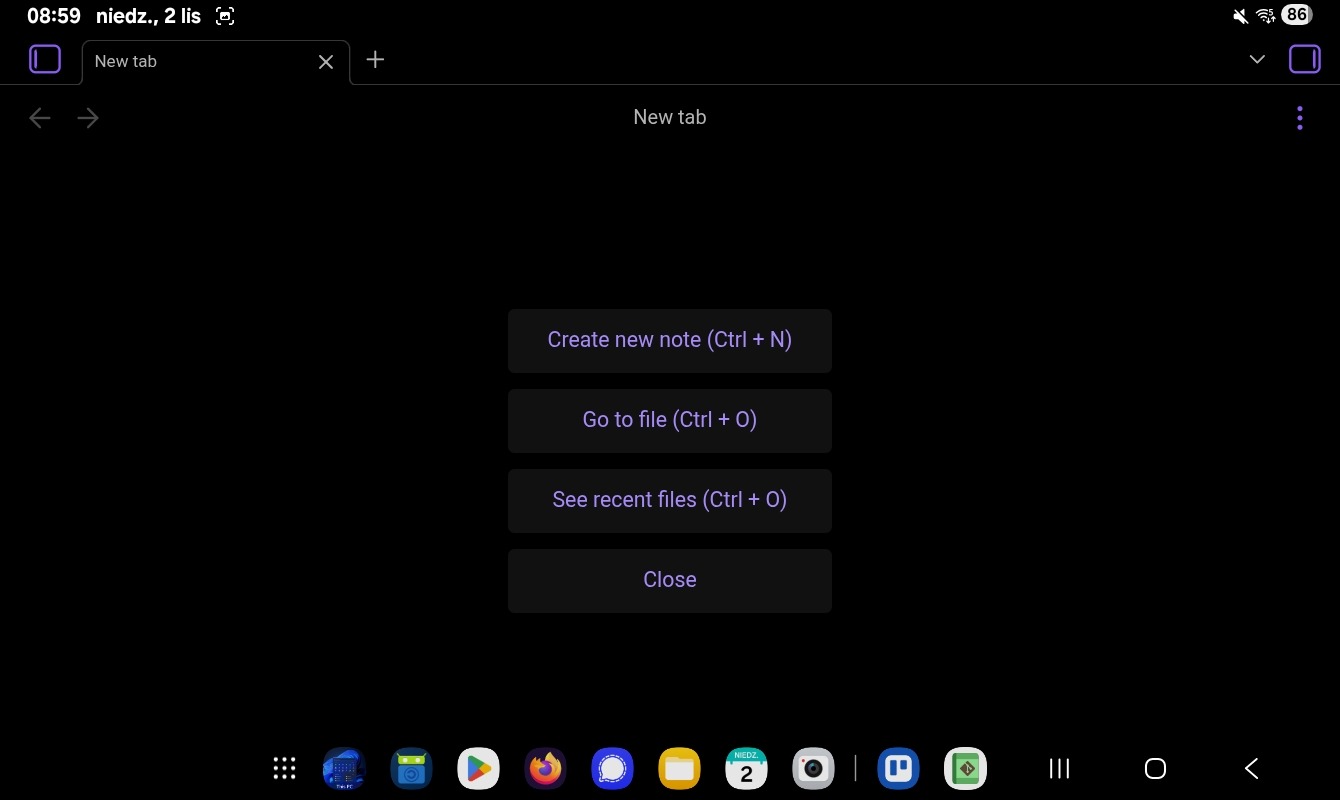Open the three-dot more options menu
The width and height of the screenshot is (1340, 800).
1299,119
